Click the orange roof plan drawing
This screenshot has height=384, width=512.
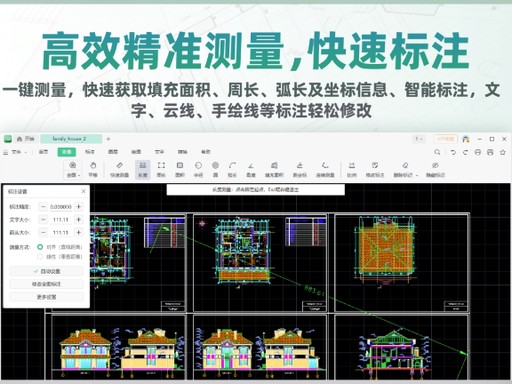point(385,250)
